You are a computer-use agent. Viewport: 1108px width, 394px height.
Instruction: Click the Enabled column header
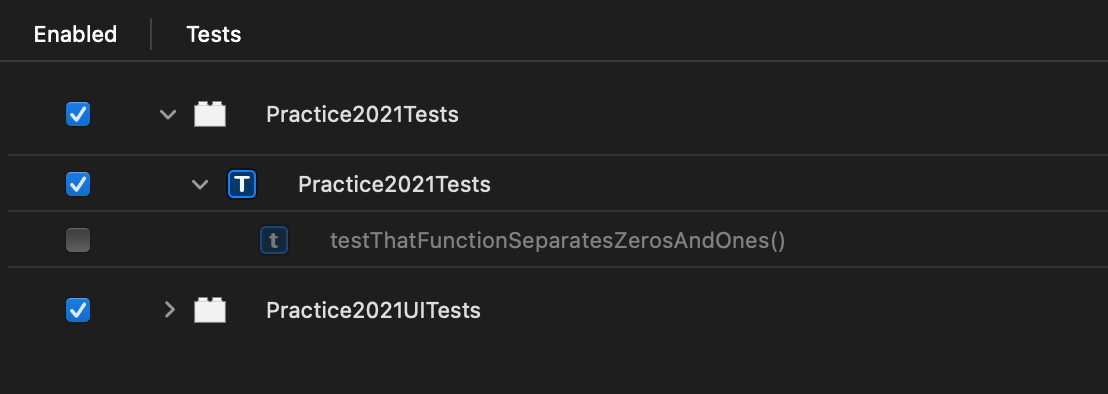pyautogui.click(x=76, y=34)
